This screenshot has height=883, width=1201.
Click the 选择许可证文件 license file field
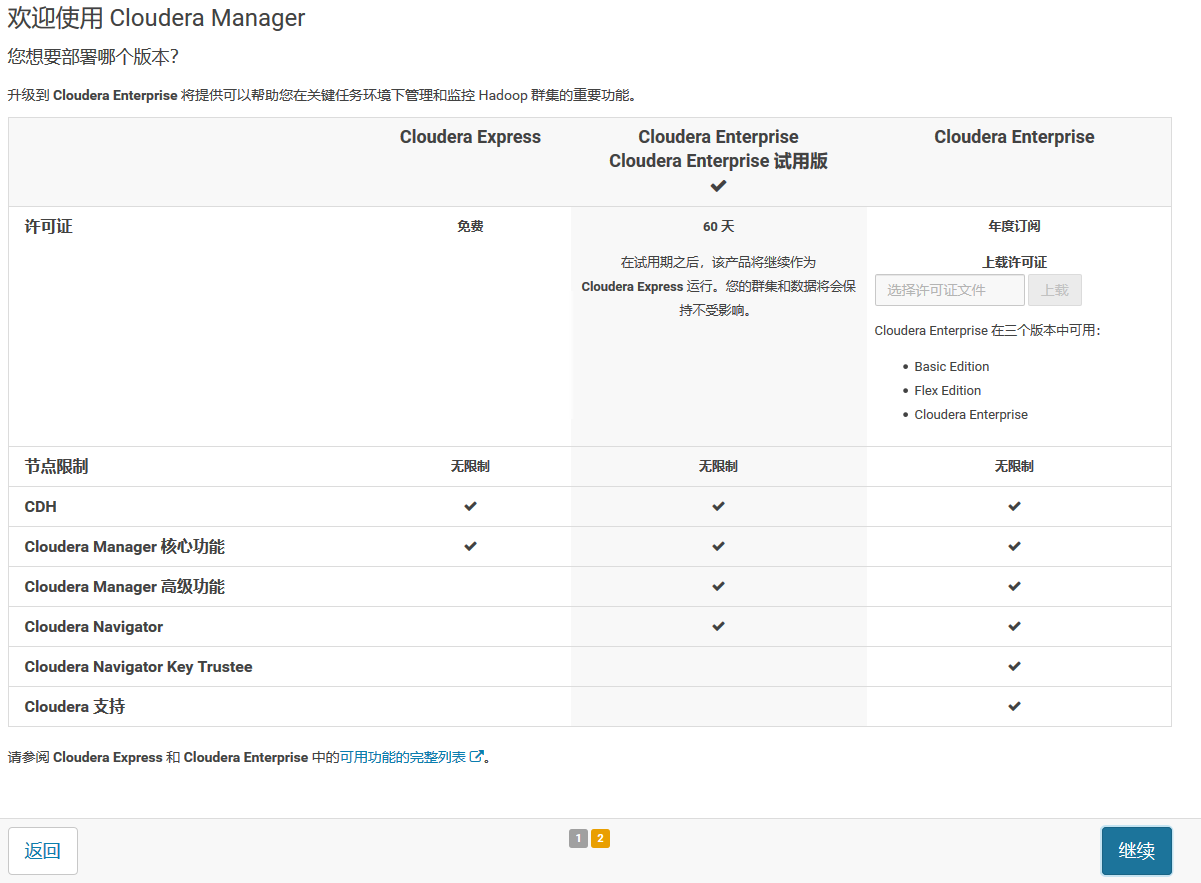[950, 290]
